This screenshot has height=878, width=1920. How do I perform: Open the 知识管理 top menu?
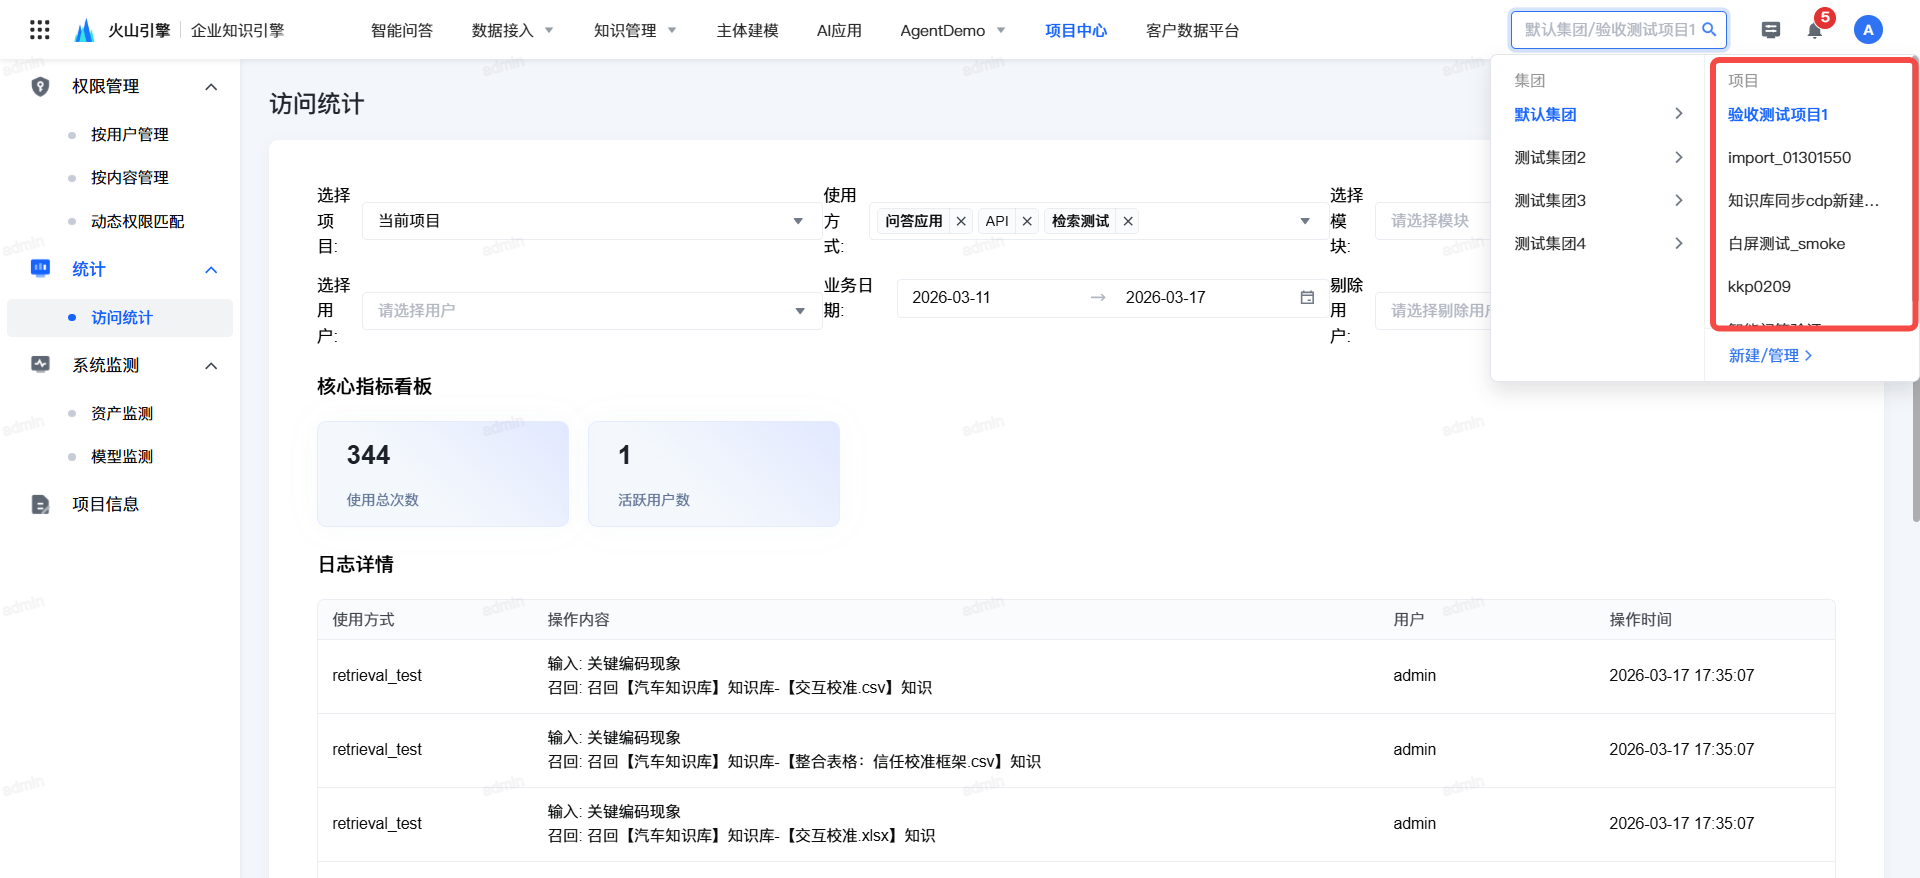pyautogui.click(x=635, y=31)
